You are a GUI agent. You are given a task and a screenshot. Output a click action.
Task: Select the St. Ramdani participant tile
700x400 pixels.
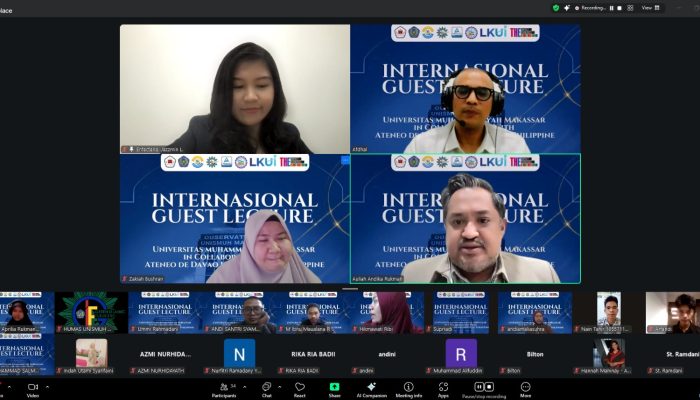(674, 354)
